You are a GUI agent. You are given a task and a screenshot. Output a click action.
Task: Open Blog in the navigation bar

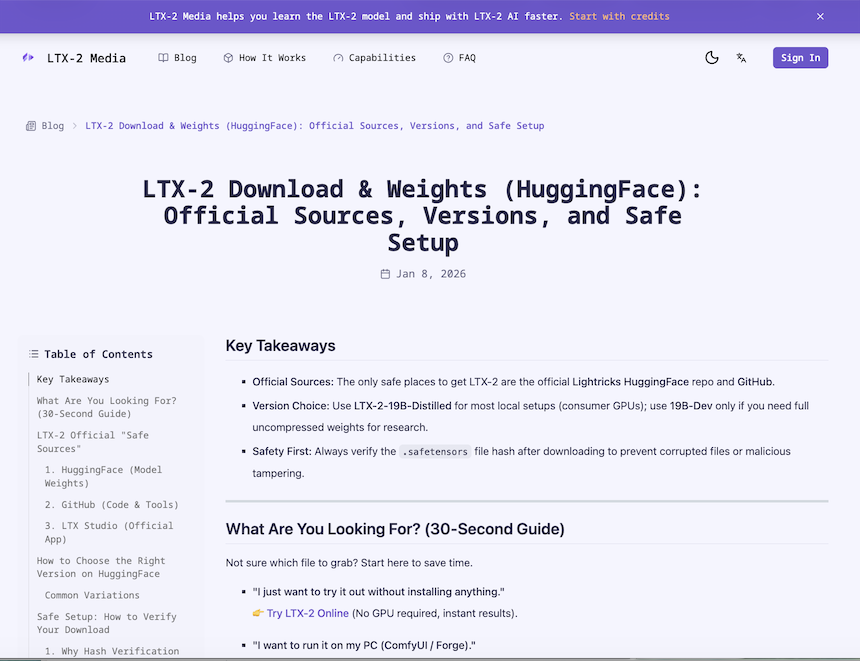[x=177, y=58]
